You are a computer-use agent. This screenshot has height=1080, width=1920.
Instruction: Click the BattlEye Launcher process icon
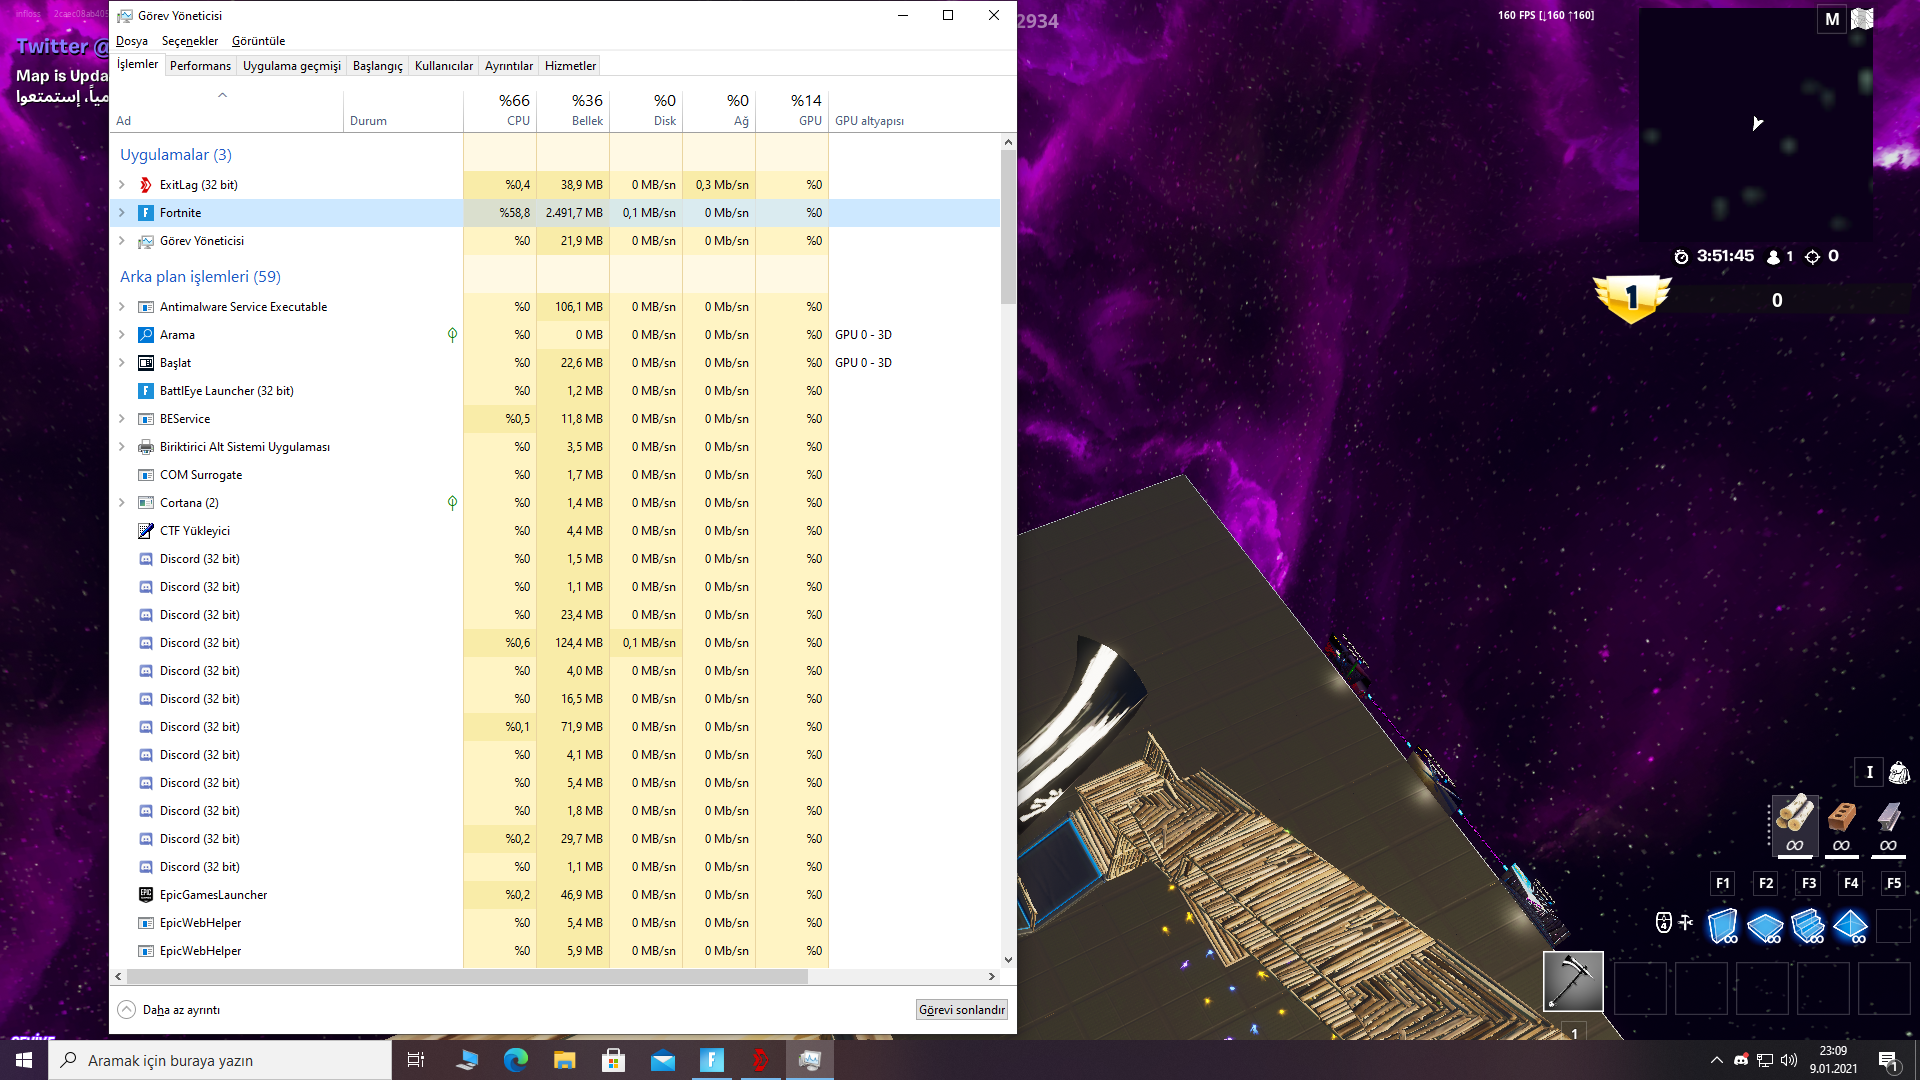(x=146, y=391)
